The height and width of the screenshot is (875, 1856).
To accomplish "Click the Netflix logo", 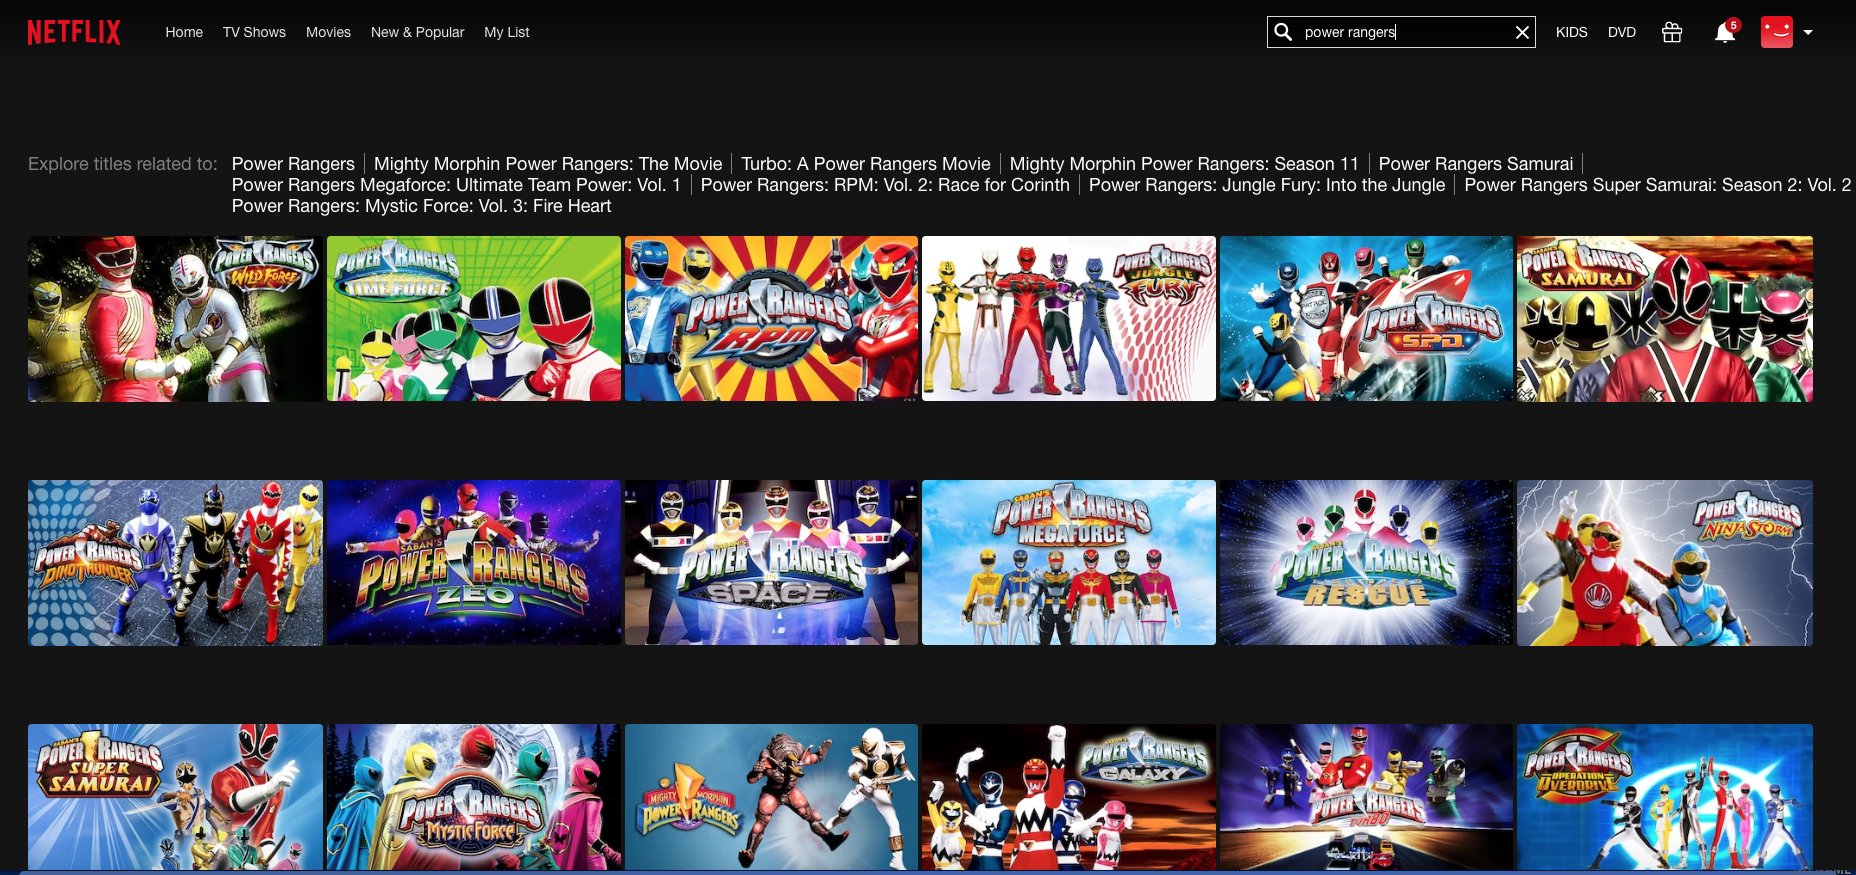I will click(74, 32).
